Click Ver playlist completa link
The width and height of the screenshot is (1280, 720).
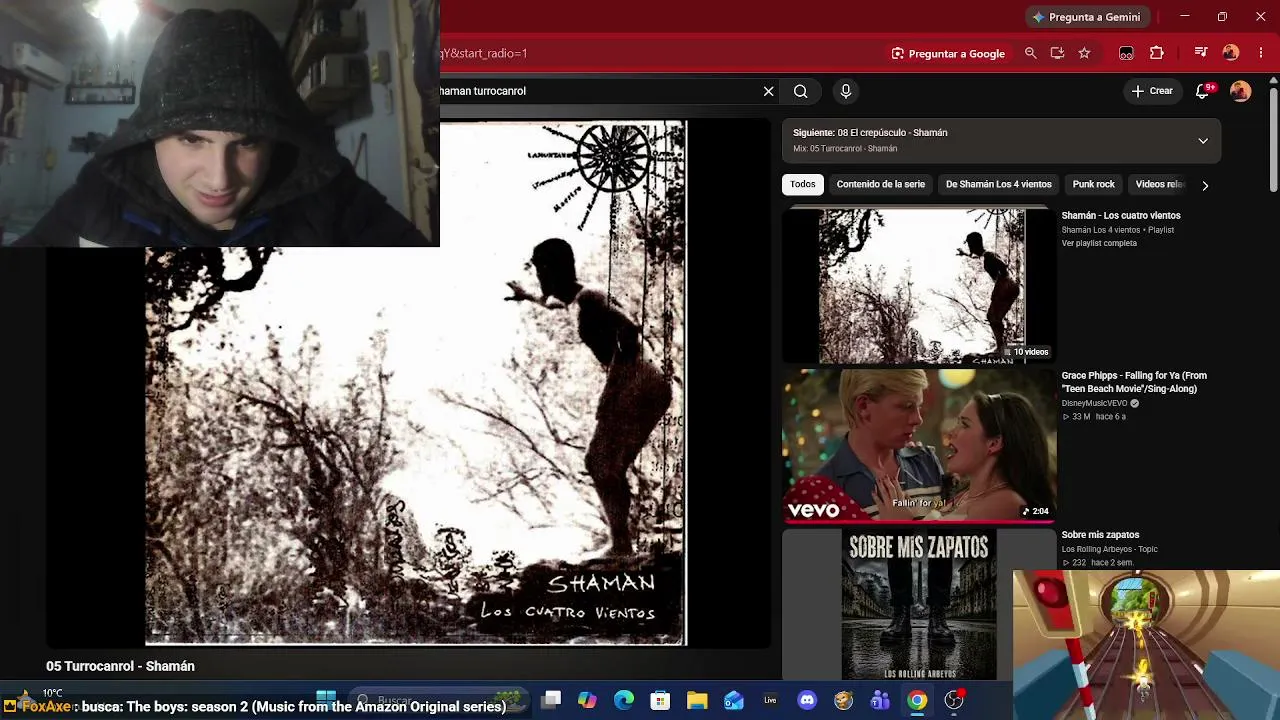click(x=1099, y=243)
